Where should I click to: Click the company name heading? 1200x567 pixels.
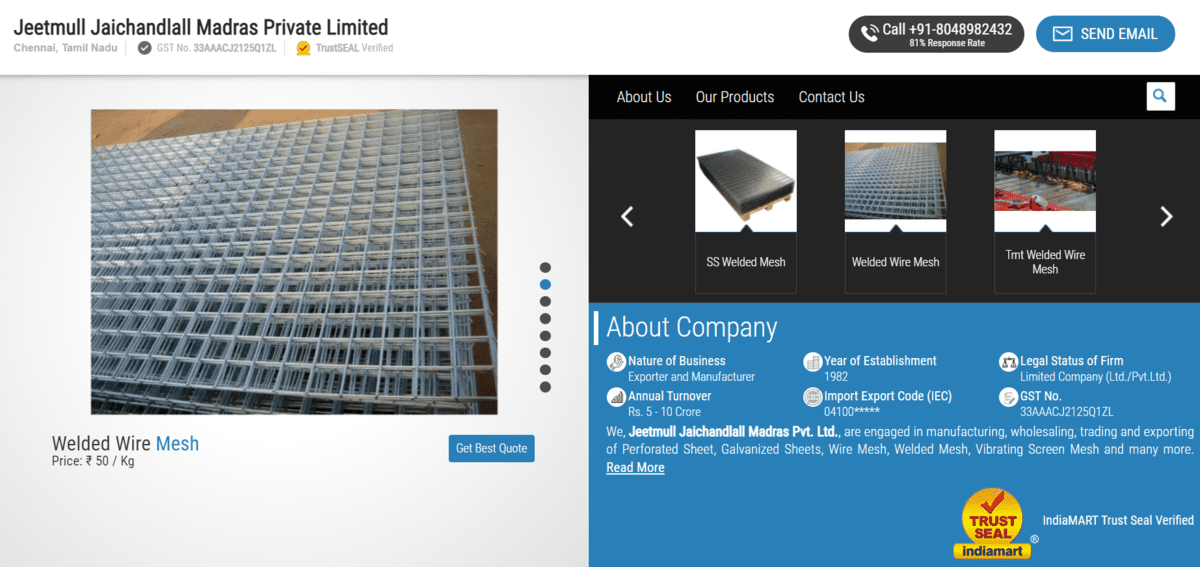click(201, 27)
